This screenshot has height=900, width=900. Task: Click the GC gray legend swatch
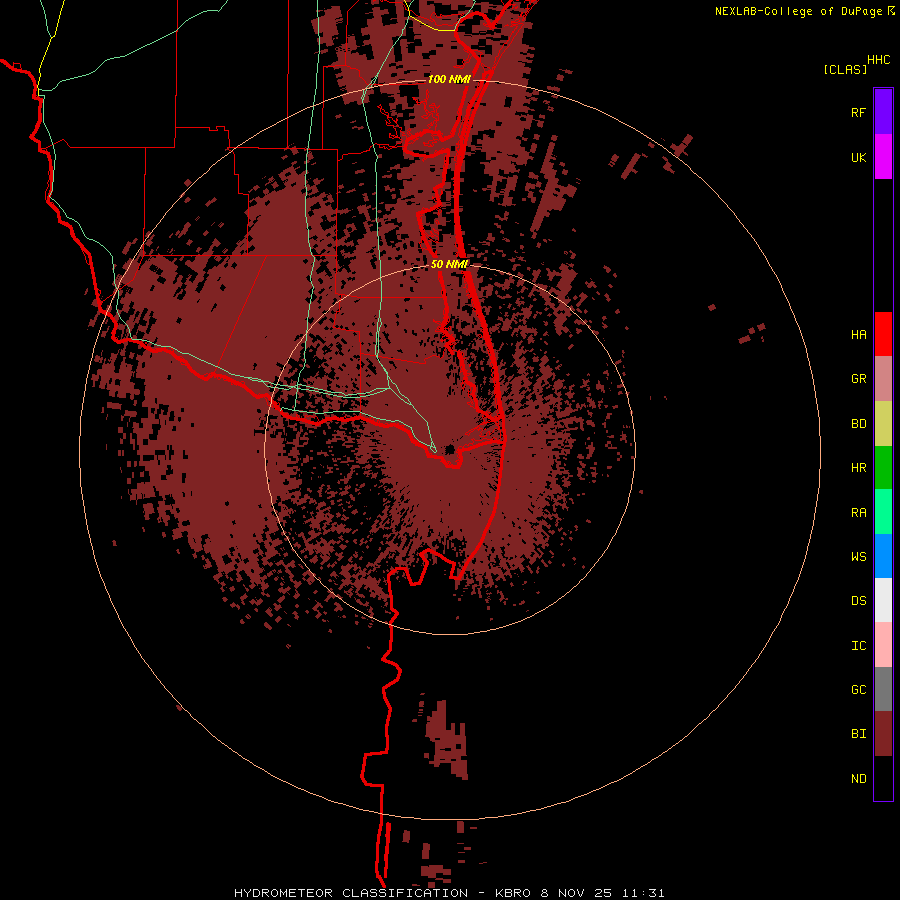pos(883,689)
